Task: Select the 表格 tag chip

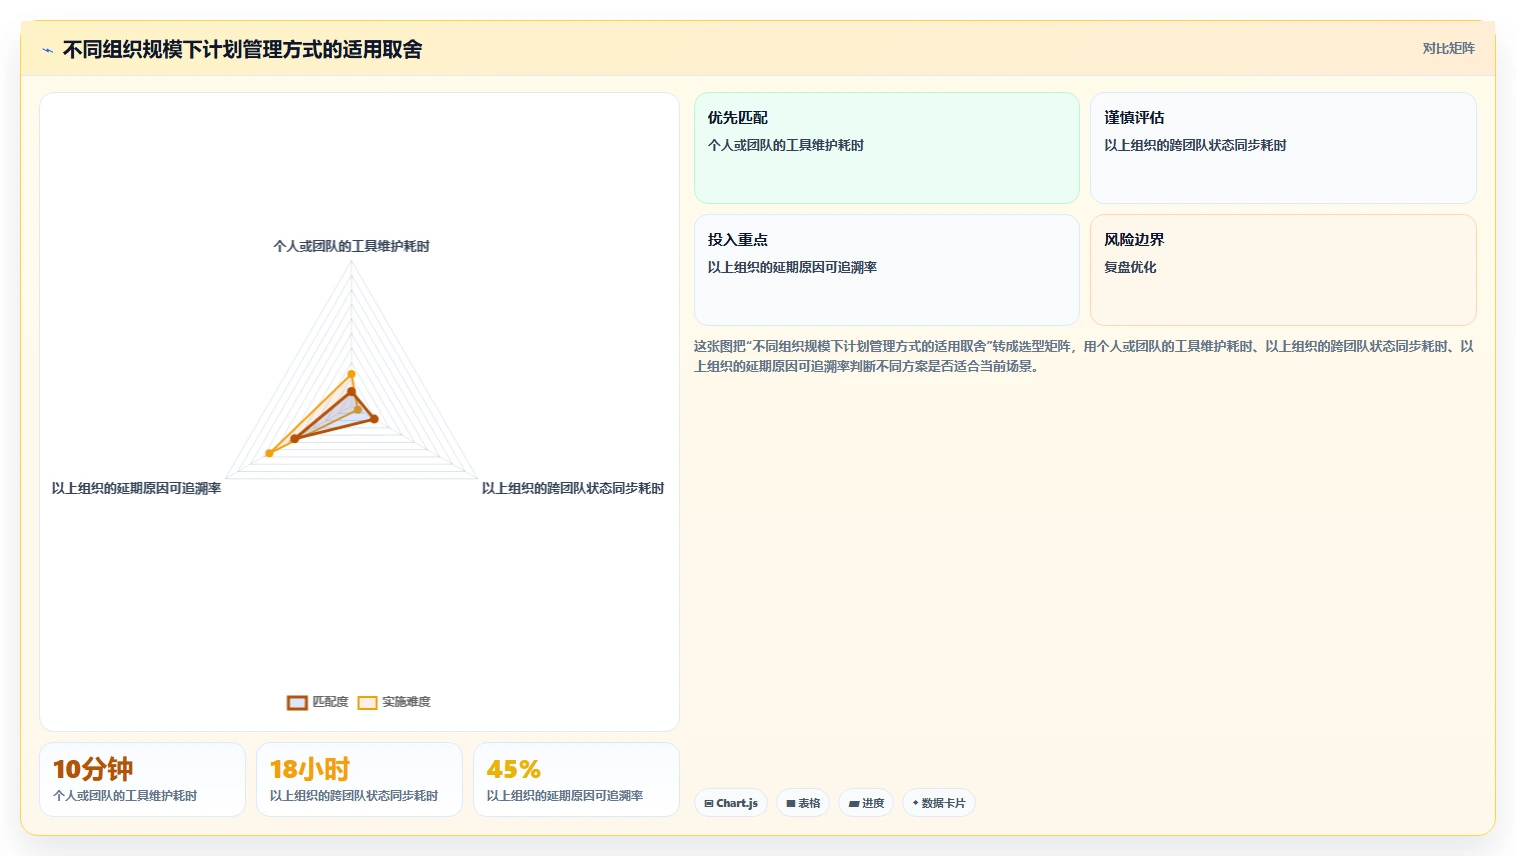Action: [803, 803]
